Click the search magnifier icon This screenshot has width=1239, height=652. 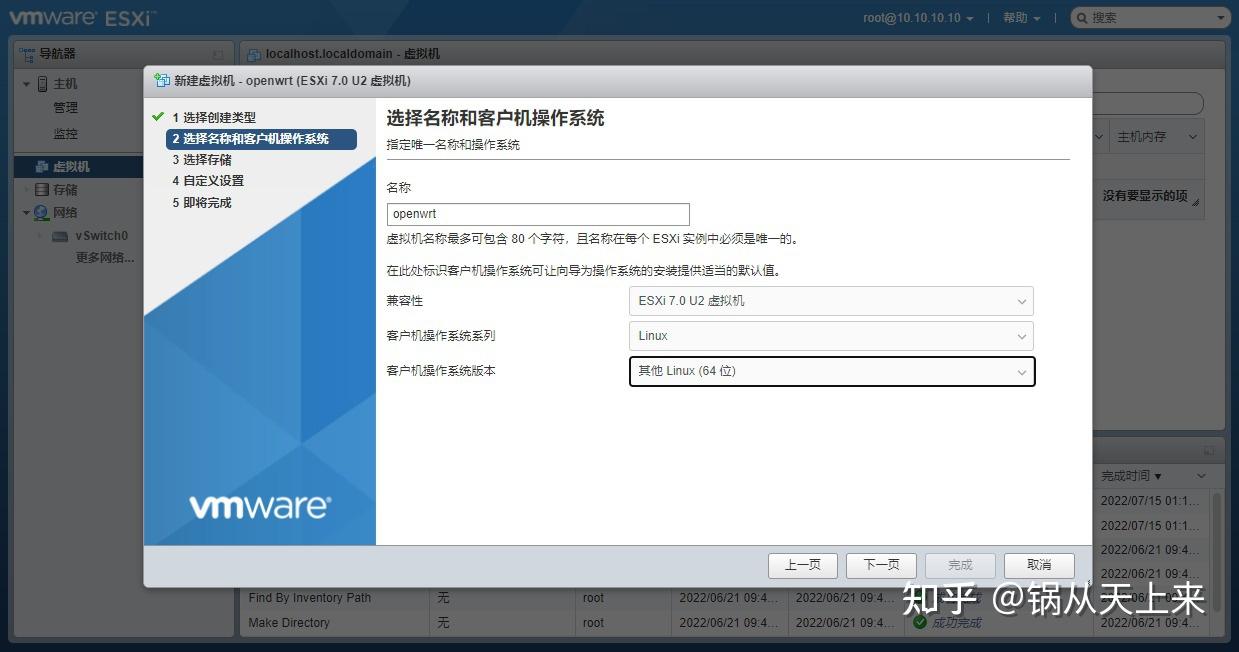(x=1081, y=17)
